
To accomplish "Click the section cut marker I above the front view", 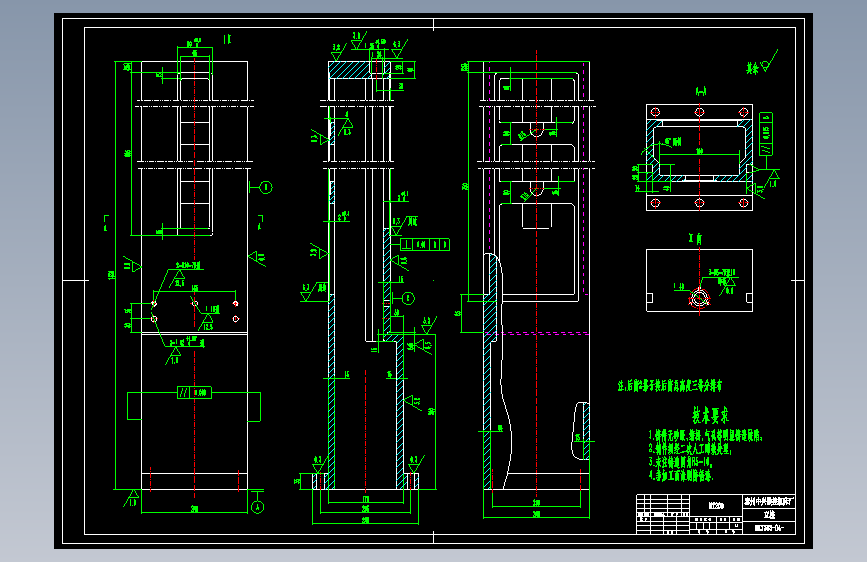I will [227, 39].
